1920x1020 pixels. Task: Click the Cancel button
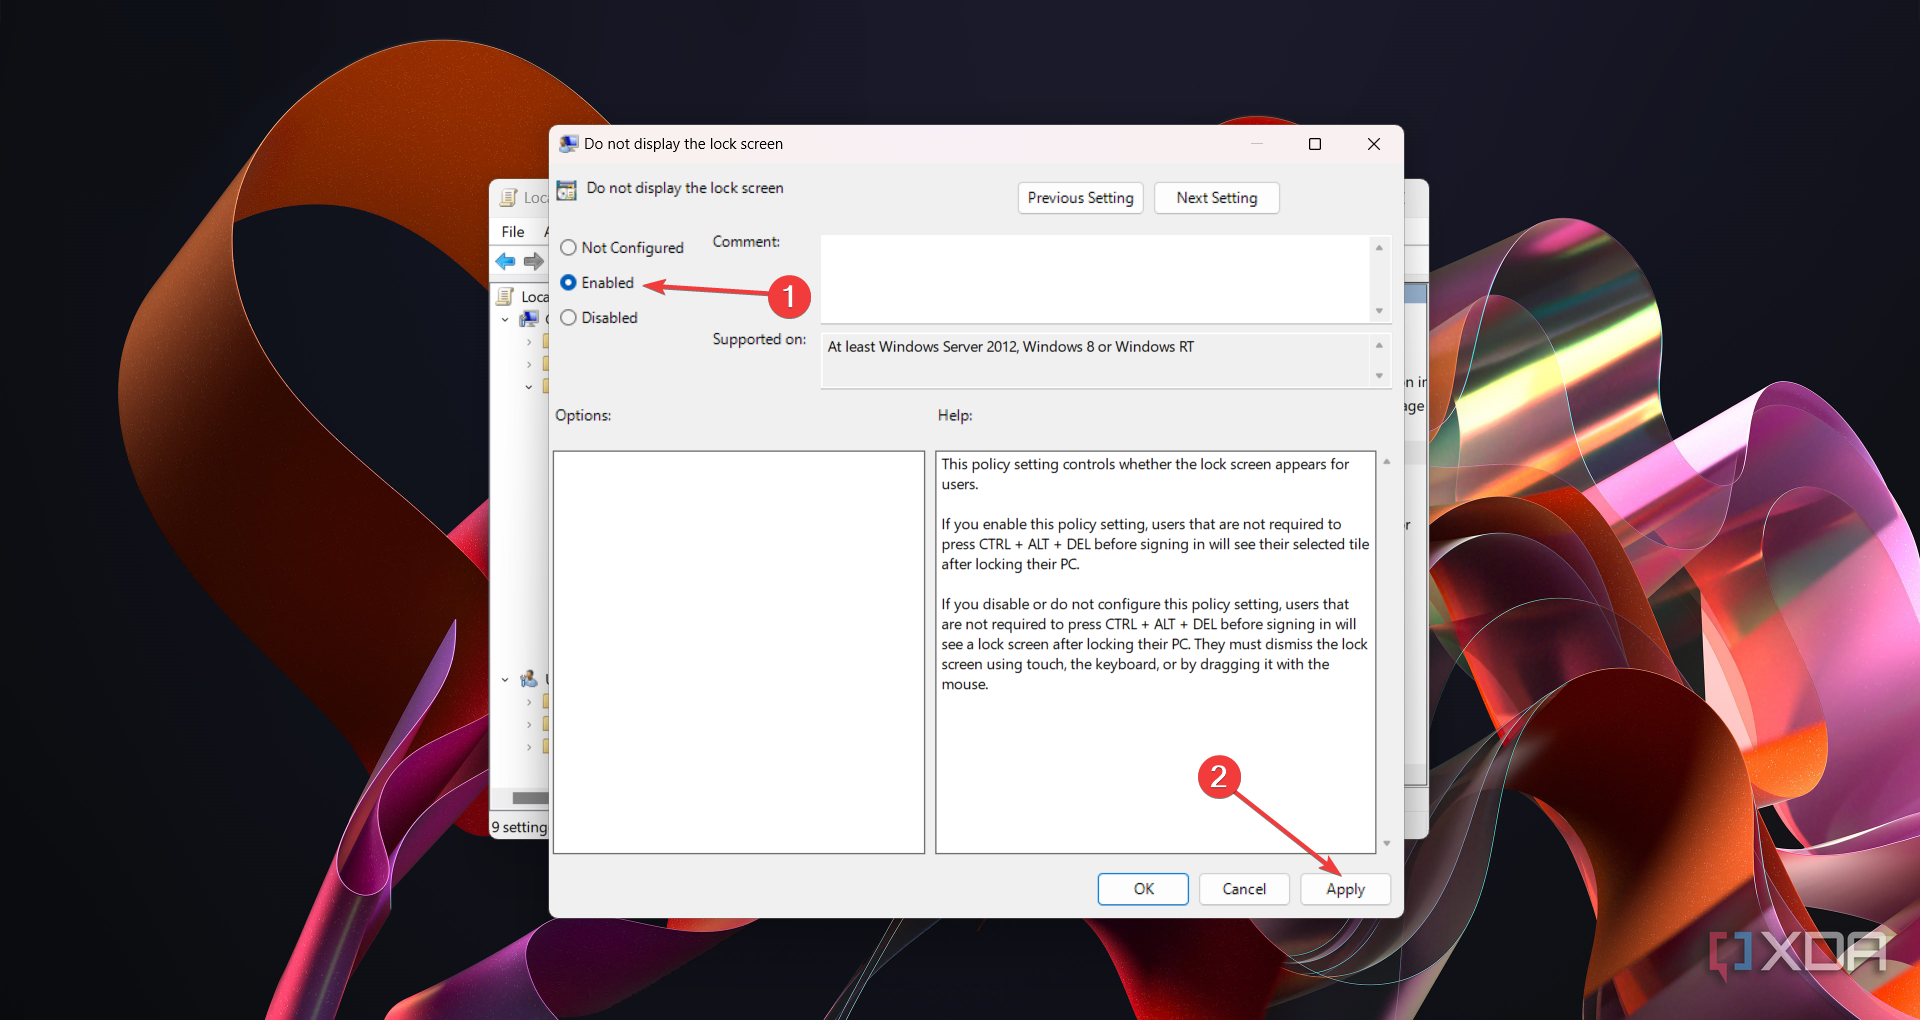(x=1244, y=889)
